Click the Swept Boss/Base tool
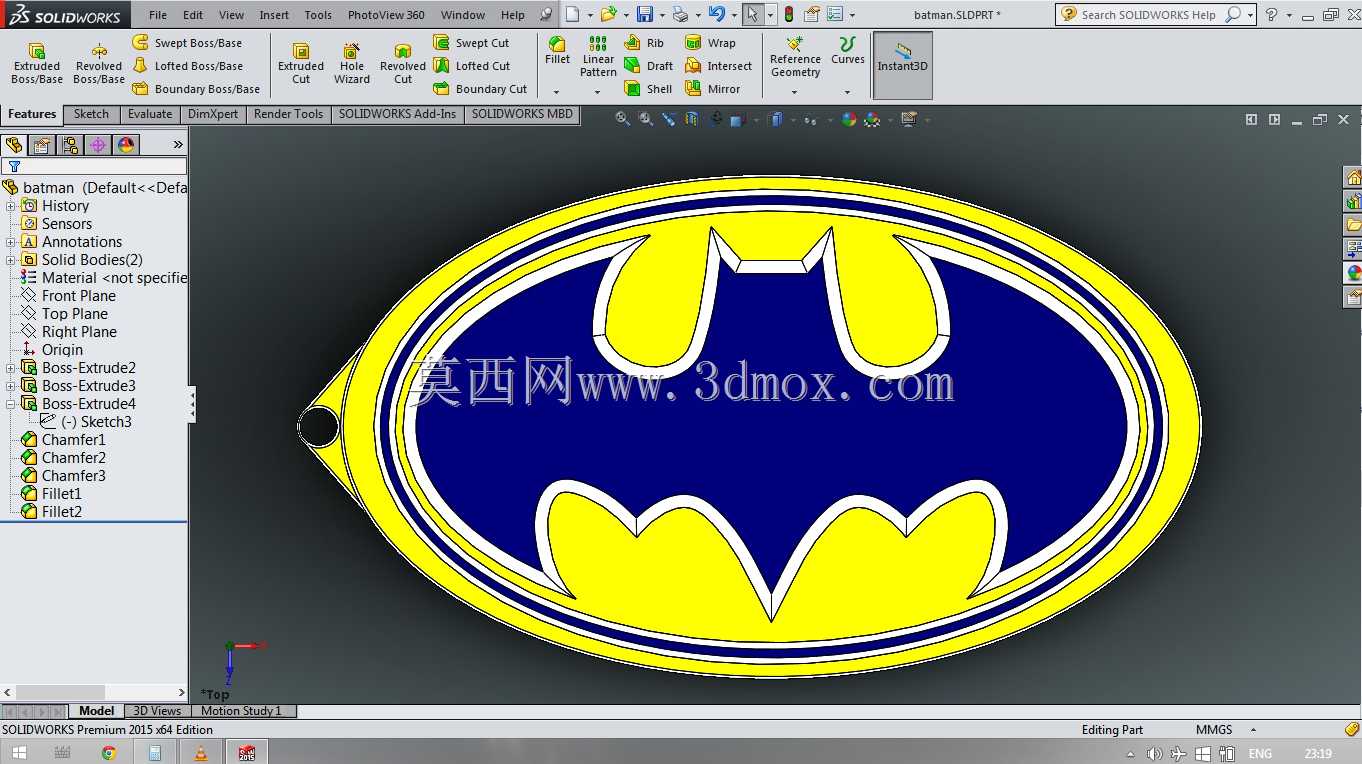The image size is (1362, 764). click(188, 43)
